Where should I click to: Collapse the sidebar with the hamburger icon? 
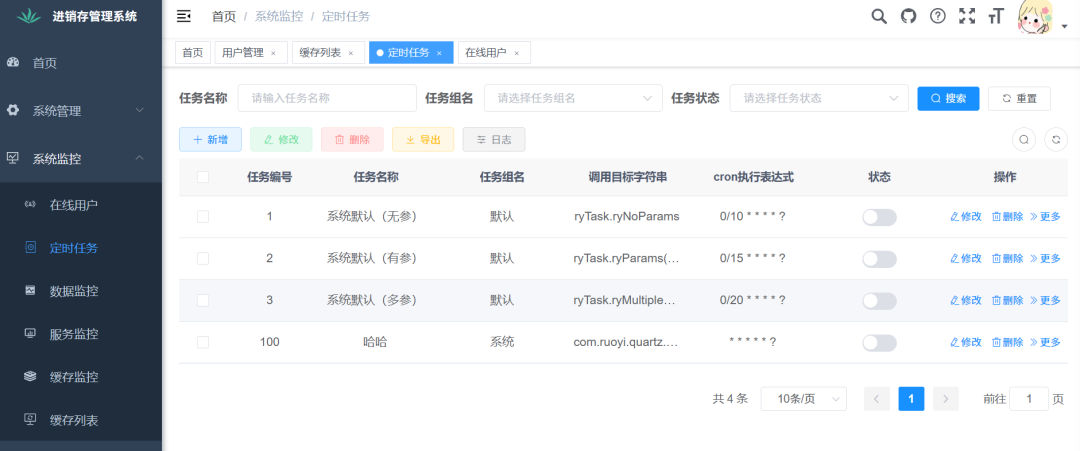tap(183, 17)
